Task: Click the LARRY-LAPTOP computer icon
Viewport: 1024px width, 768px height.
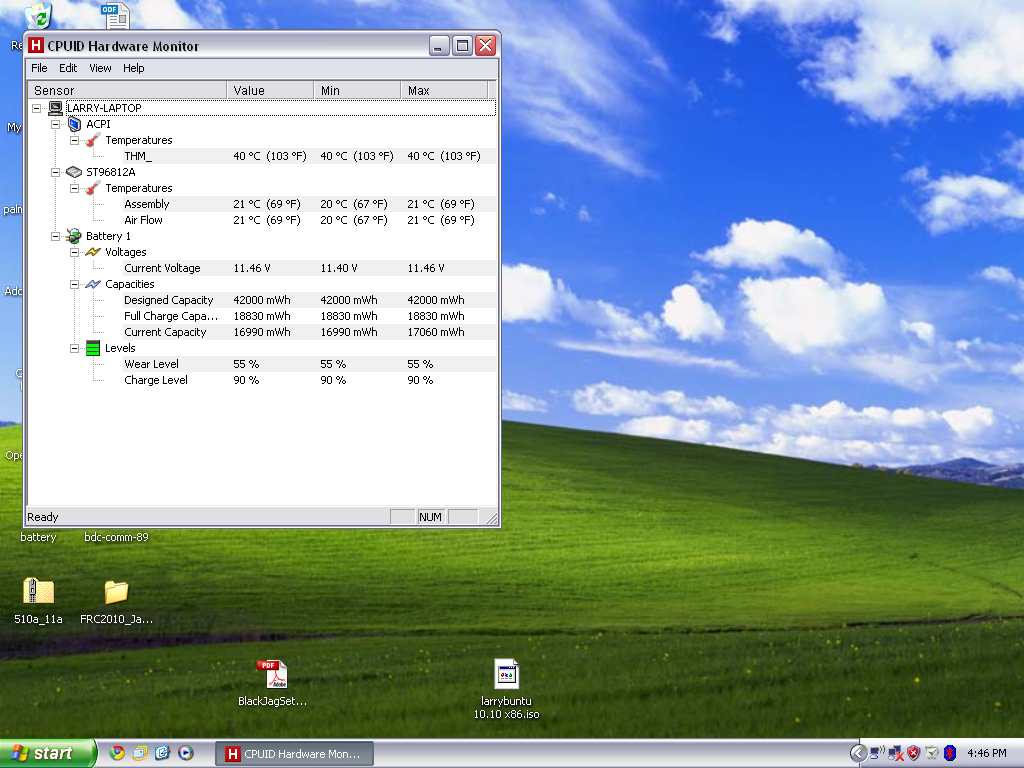Action: click(x=56, y=108)
